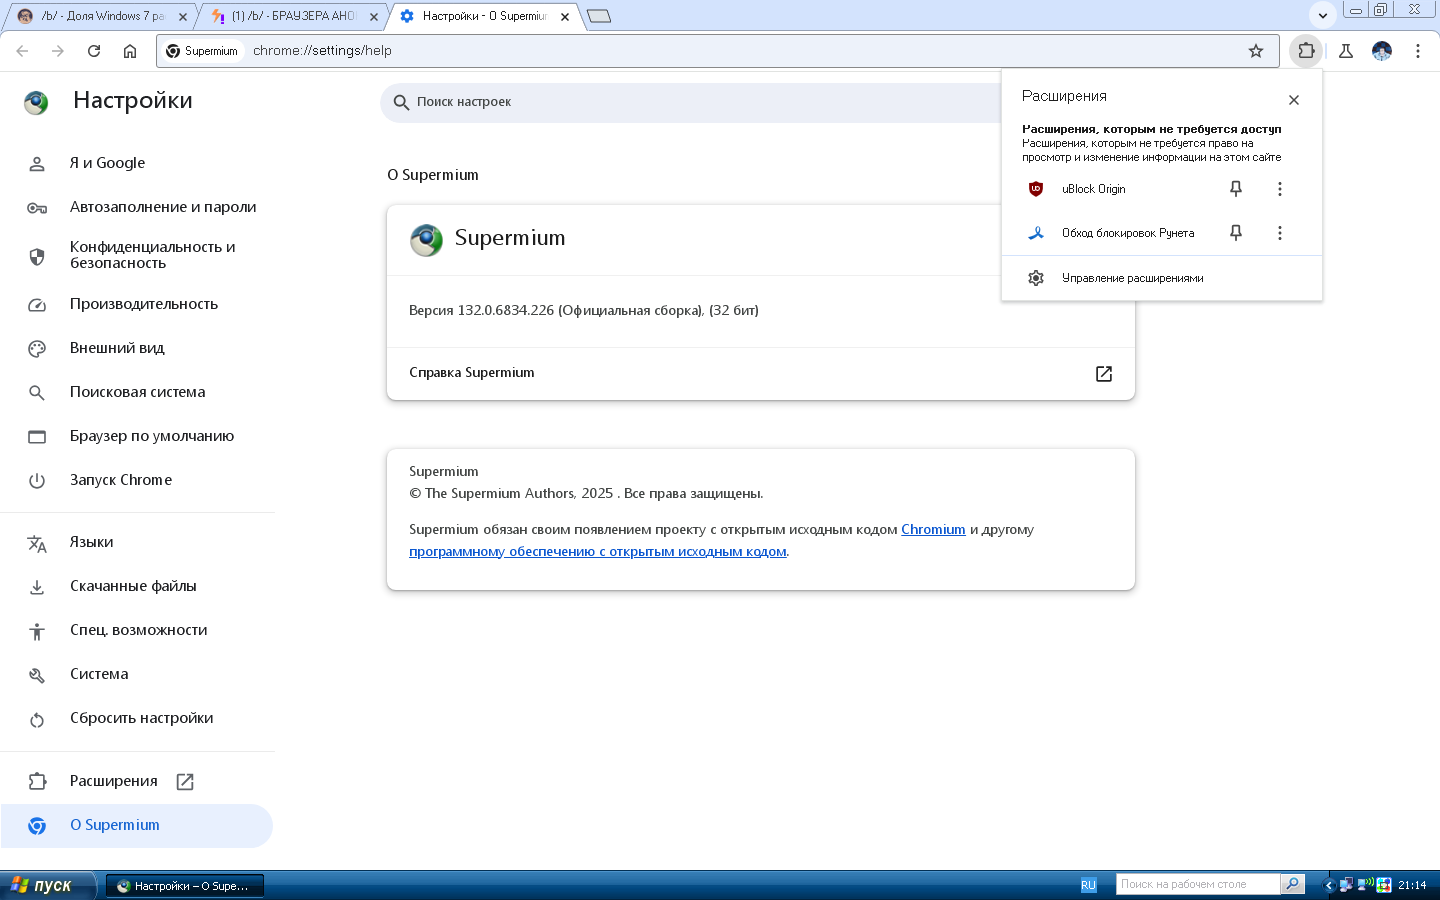Screen dimensions: 1440x900
Task: Click the taskbar clock 21:14
Action: 1412,885
